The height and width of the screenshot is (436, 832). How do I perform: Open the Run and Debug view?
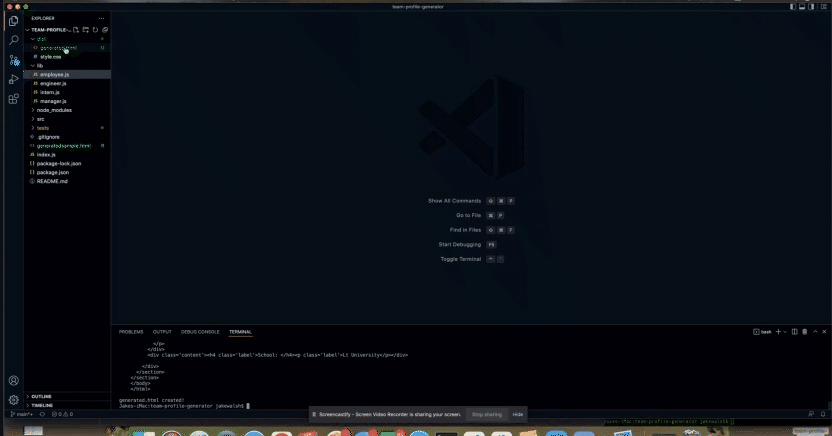point(14,80)
